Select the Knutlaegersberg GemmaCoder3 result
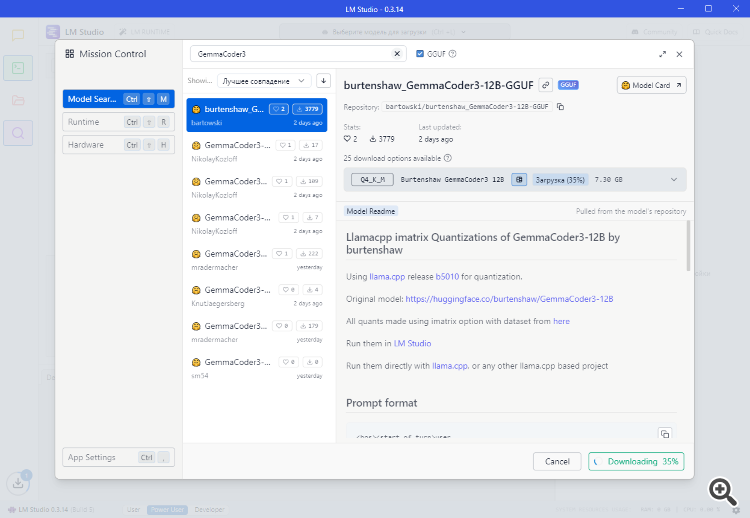 (x=257, y=296)
